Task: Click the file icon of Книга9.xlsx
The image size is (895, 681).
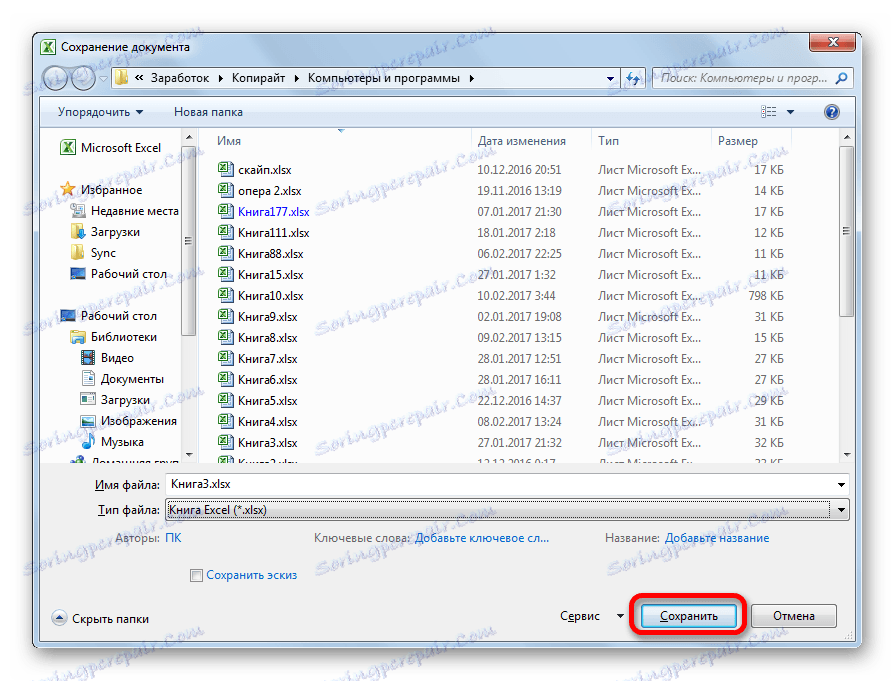Action: 225,316
